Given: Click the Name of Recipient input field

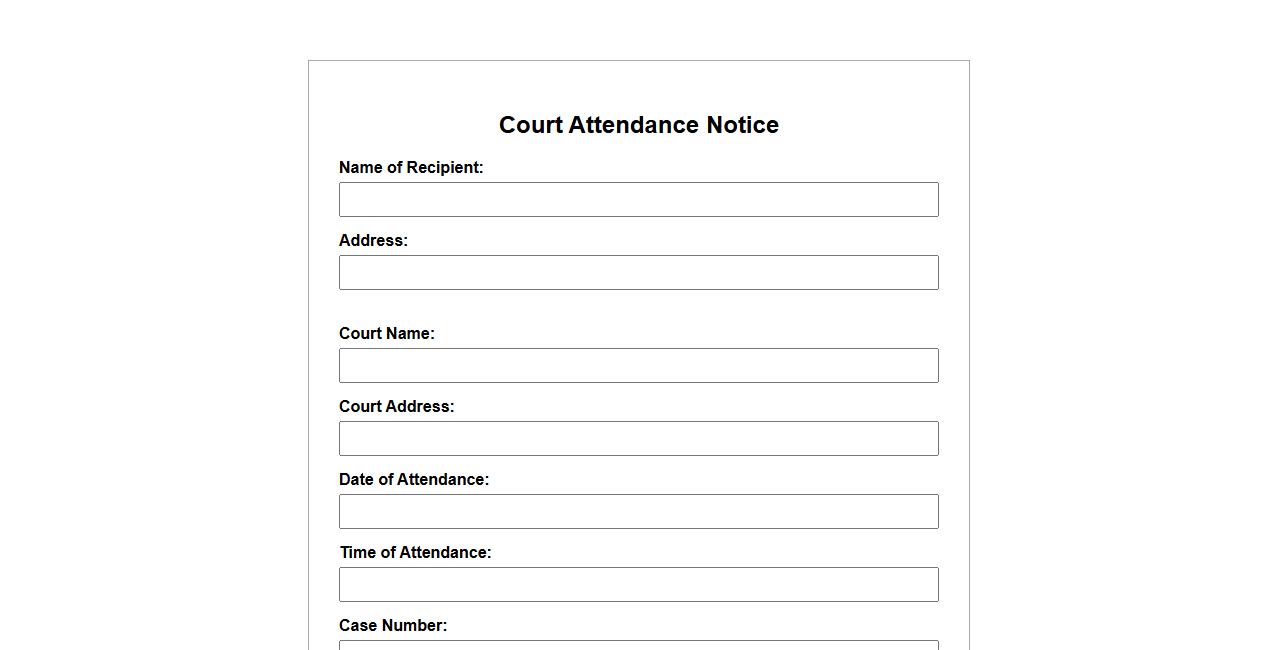Looking at the screenshot, I should tap(638, 199).
